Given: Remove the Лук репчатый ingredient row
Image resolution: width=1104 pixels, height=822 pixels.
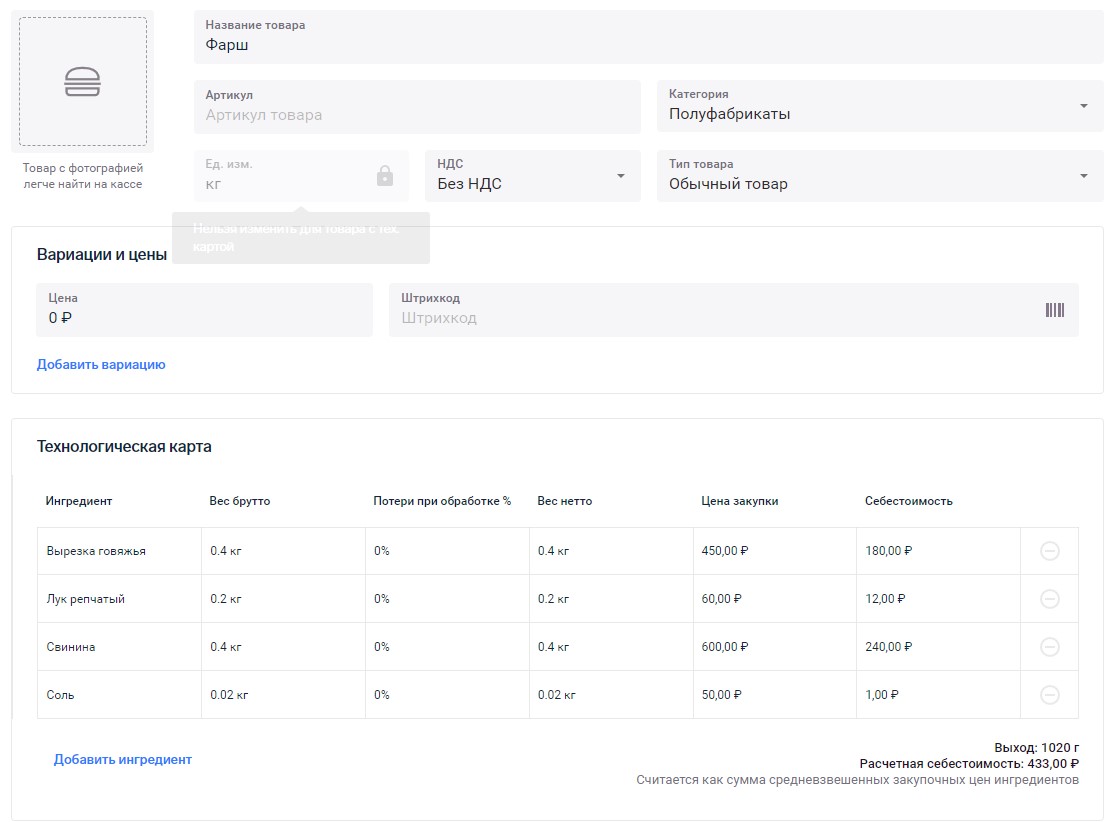Looking at the screenshot, I should [x=1049, y=599].
